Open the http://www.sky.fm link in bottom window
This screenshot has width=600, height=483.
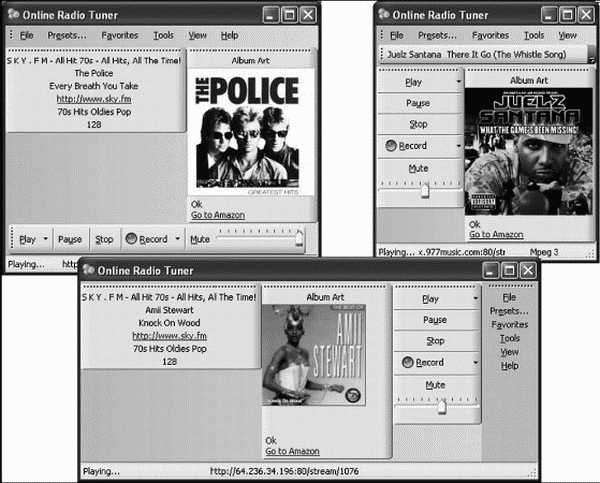(x=170, y=336)
